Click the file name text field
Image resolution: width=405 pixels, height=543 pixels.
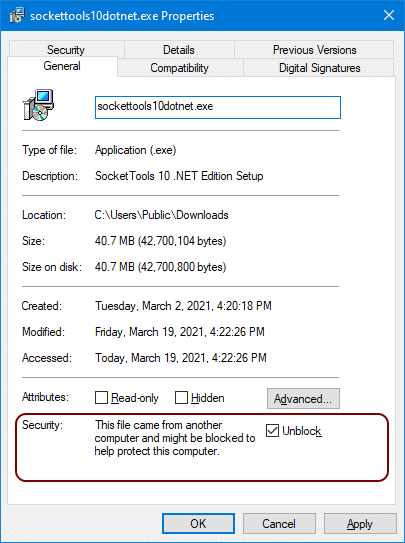(x=218, y=107)
